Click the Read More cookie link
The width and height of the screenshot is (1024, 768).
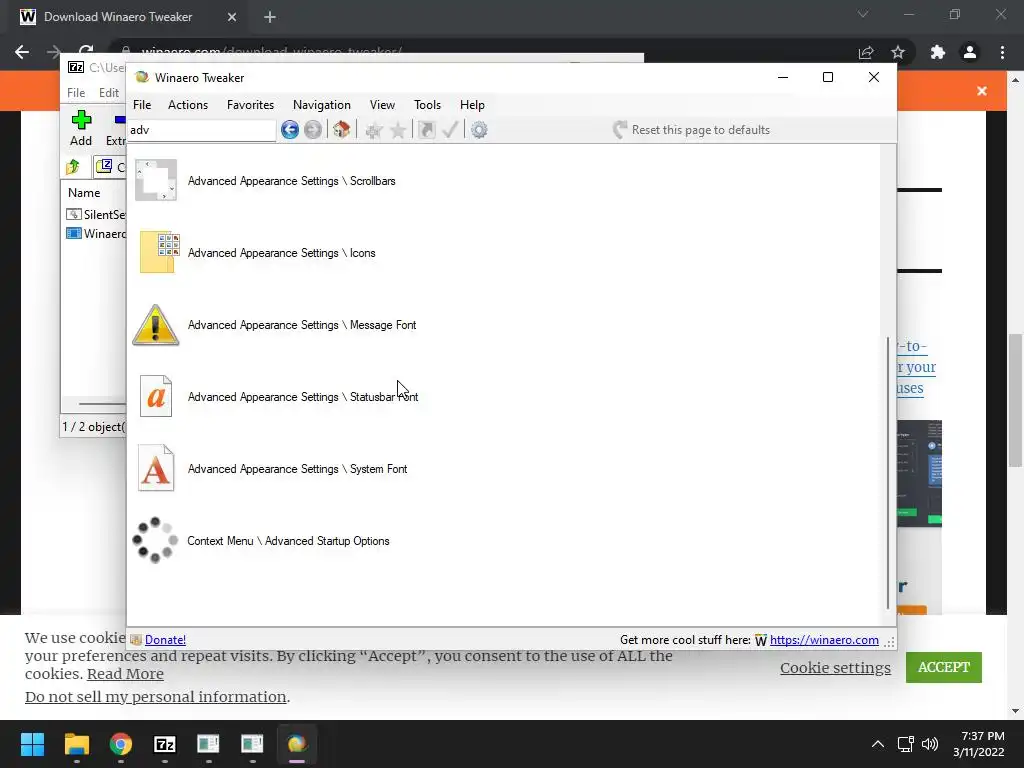125,674
